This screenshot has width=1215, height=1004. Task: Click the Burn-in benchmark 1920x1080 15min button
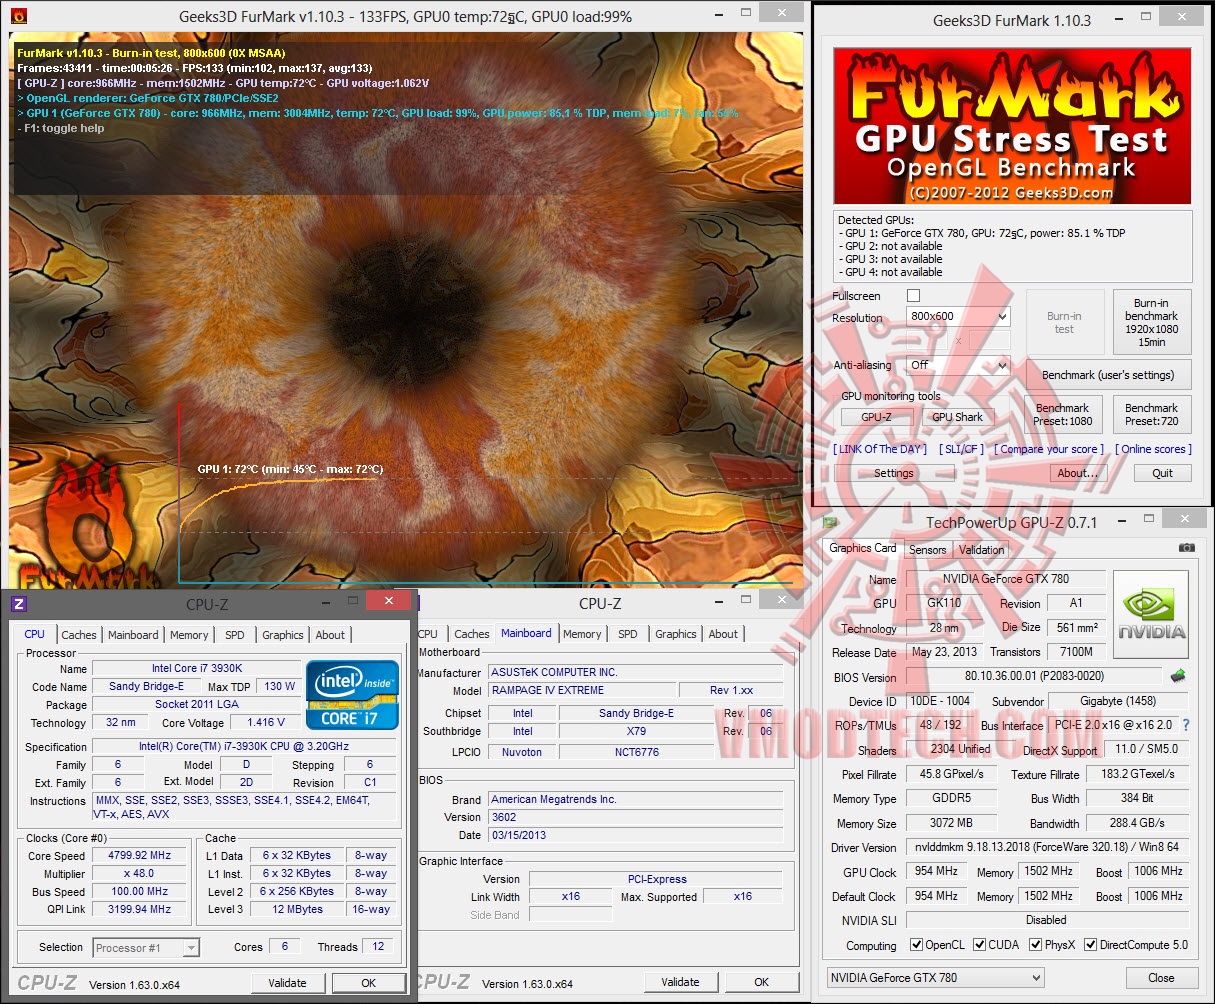(1151, 322)
